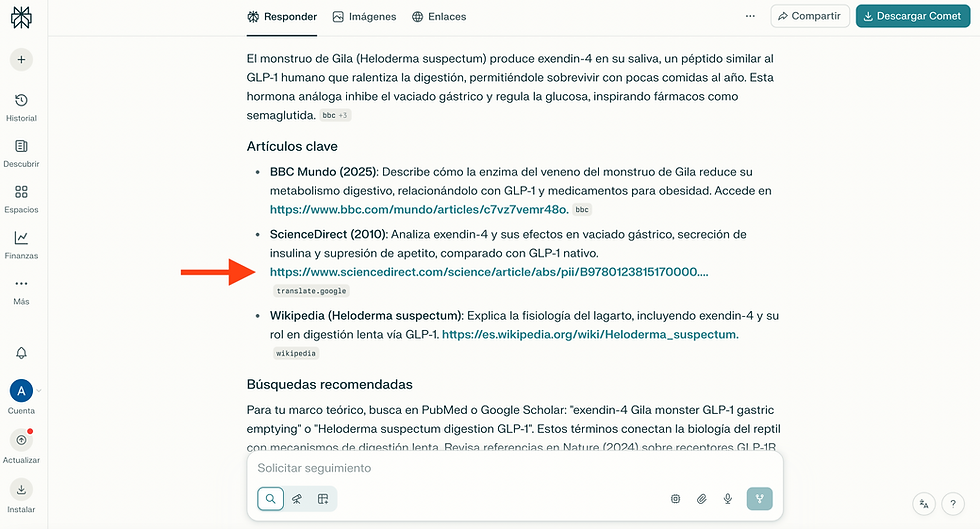Open the Perplexity logo home

[x=21, y=18]
